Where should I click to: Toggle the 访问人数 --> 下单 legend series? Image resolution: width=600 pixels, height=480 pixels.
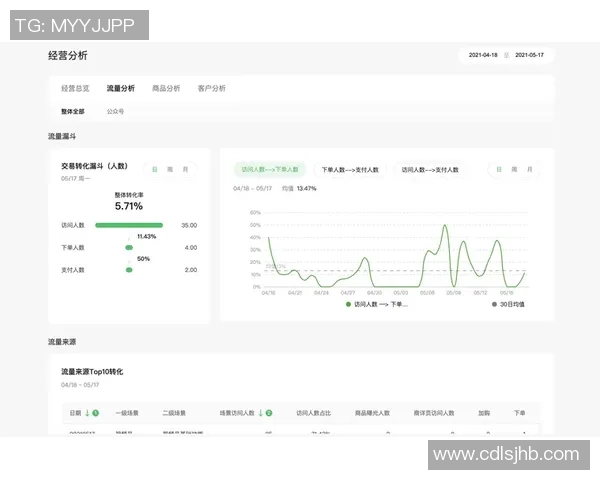point(377,304)
